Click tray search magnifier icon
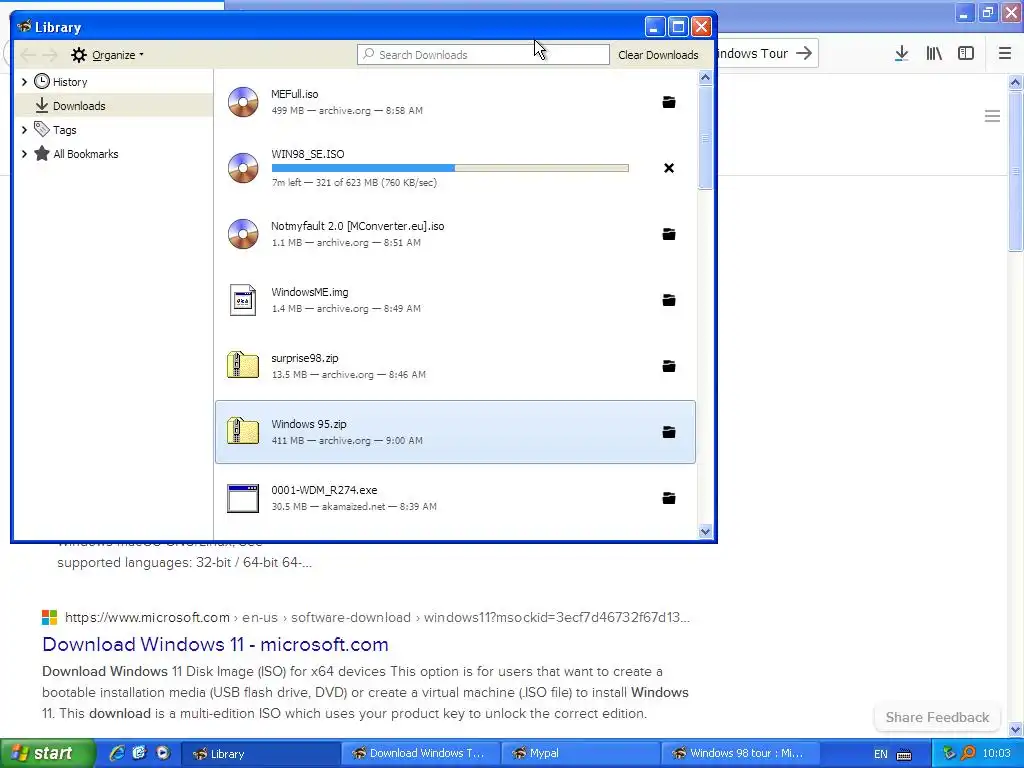This screenshot has width=1024, height=768. pos(968,753)
